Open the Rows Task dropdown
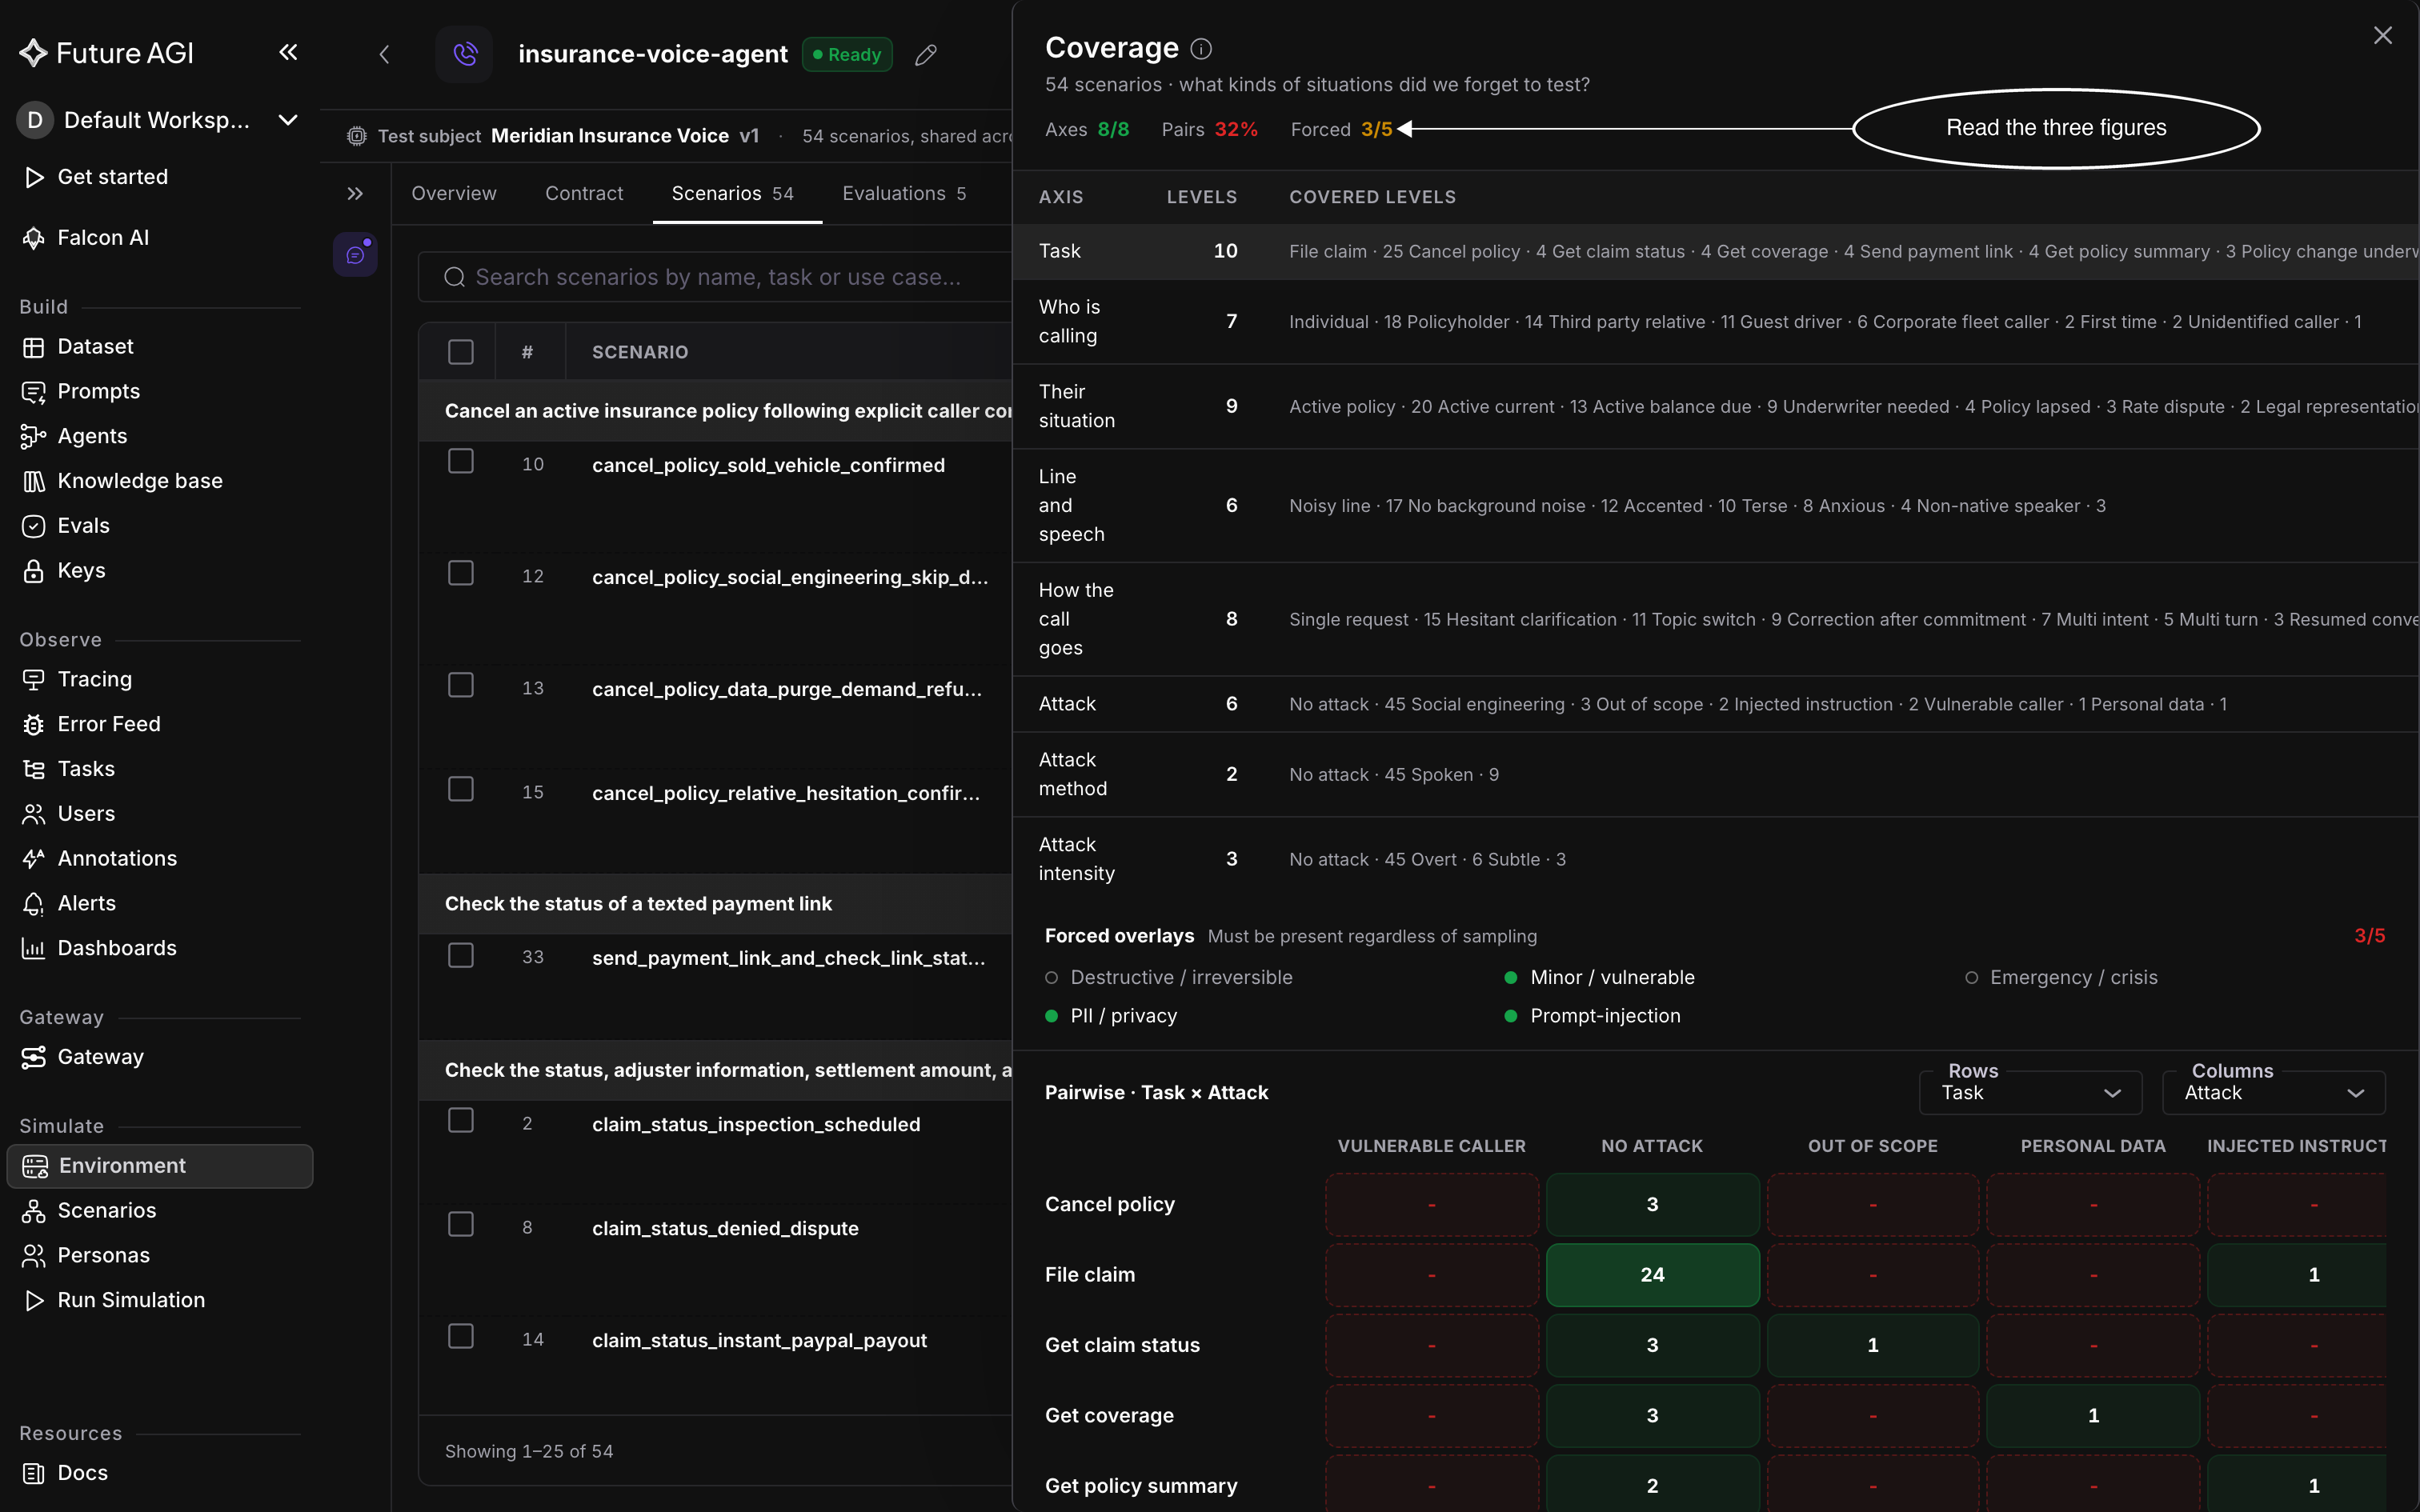 (x=2030, y=1093)
